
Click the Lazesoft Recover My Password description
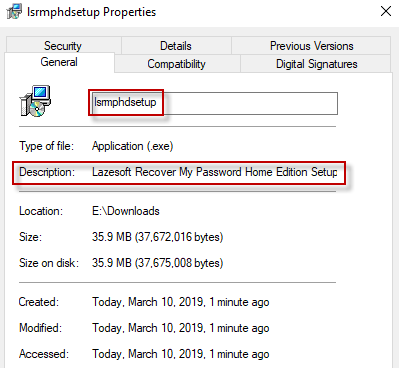pos(215,172)
